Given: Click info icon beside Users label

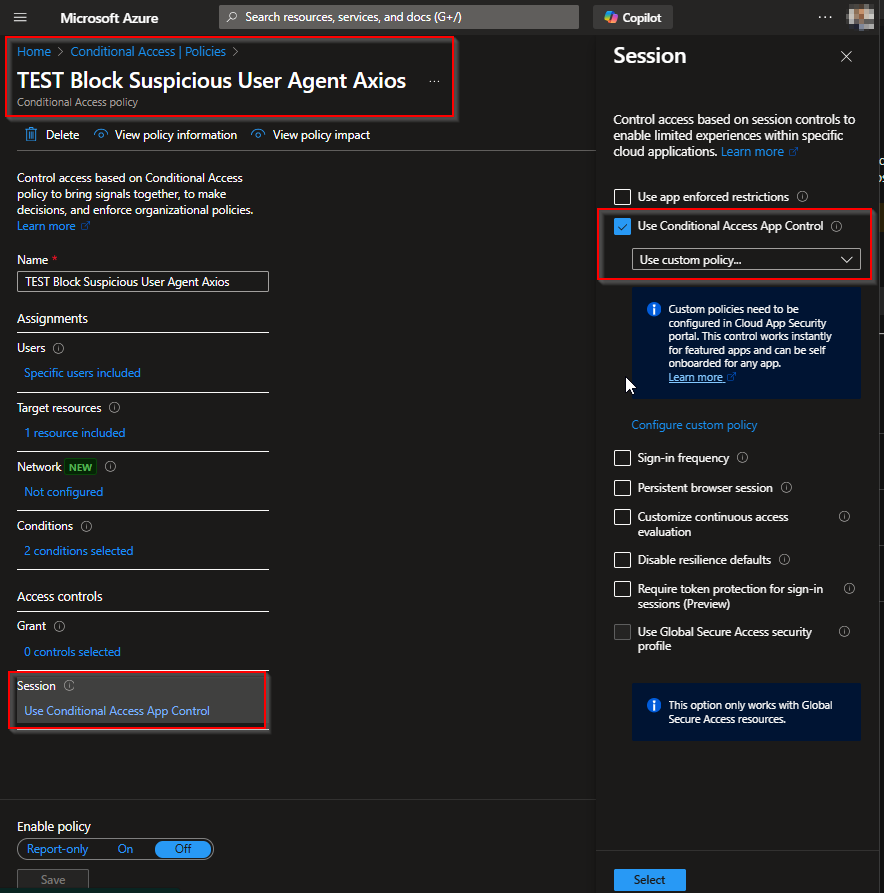Looking at the screenshot, I should click(58, 349).
